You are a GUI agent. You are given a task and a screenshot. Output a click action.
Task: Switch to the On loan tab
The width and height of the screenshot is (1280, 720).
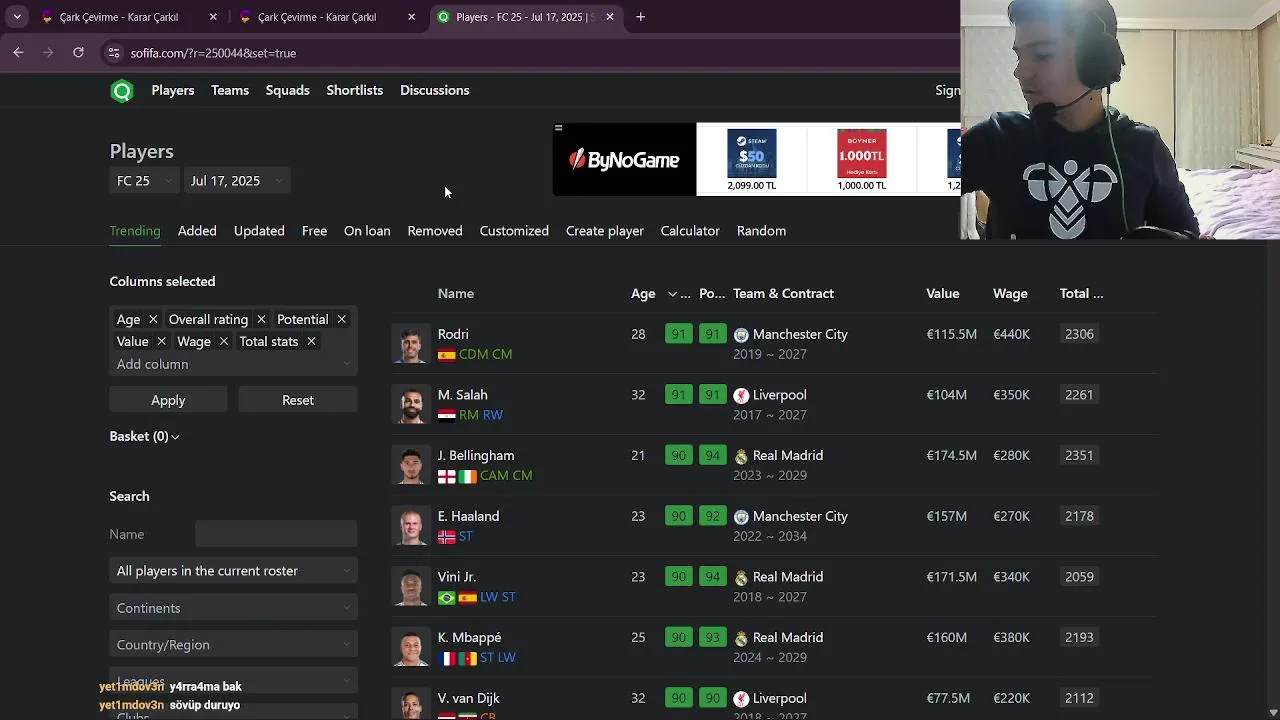point(367,231)
